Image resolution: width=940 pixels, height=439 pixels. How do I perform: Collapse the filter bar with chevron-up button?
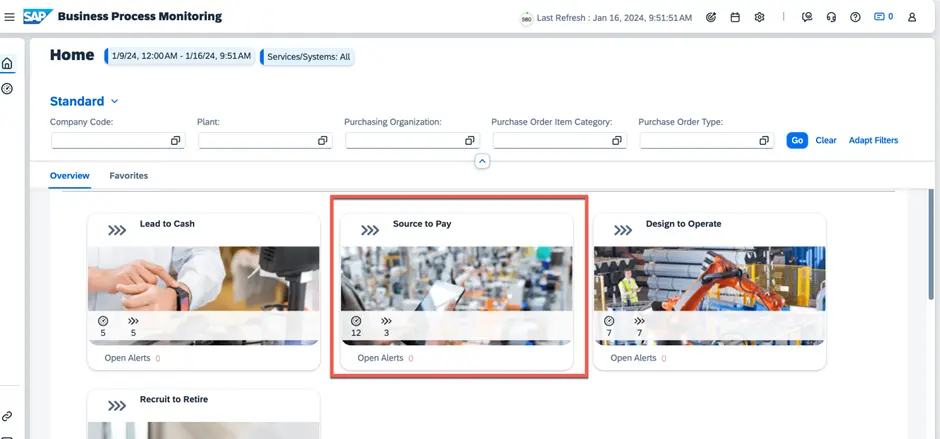482,161
